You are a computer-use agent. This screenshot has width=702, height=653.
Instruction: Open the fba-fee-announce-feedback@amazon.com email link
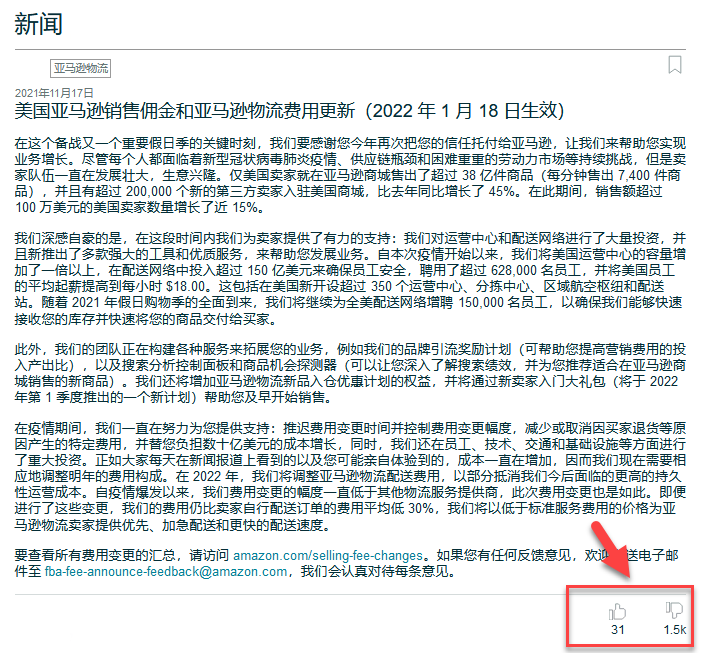(x=166, y=572)
